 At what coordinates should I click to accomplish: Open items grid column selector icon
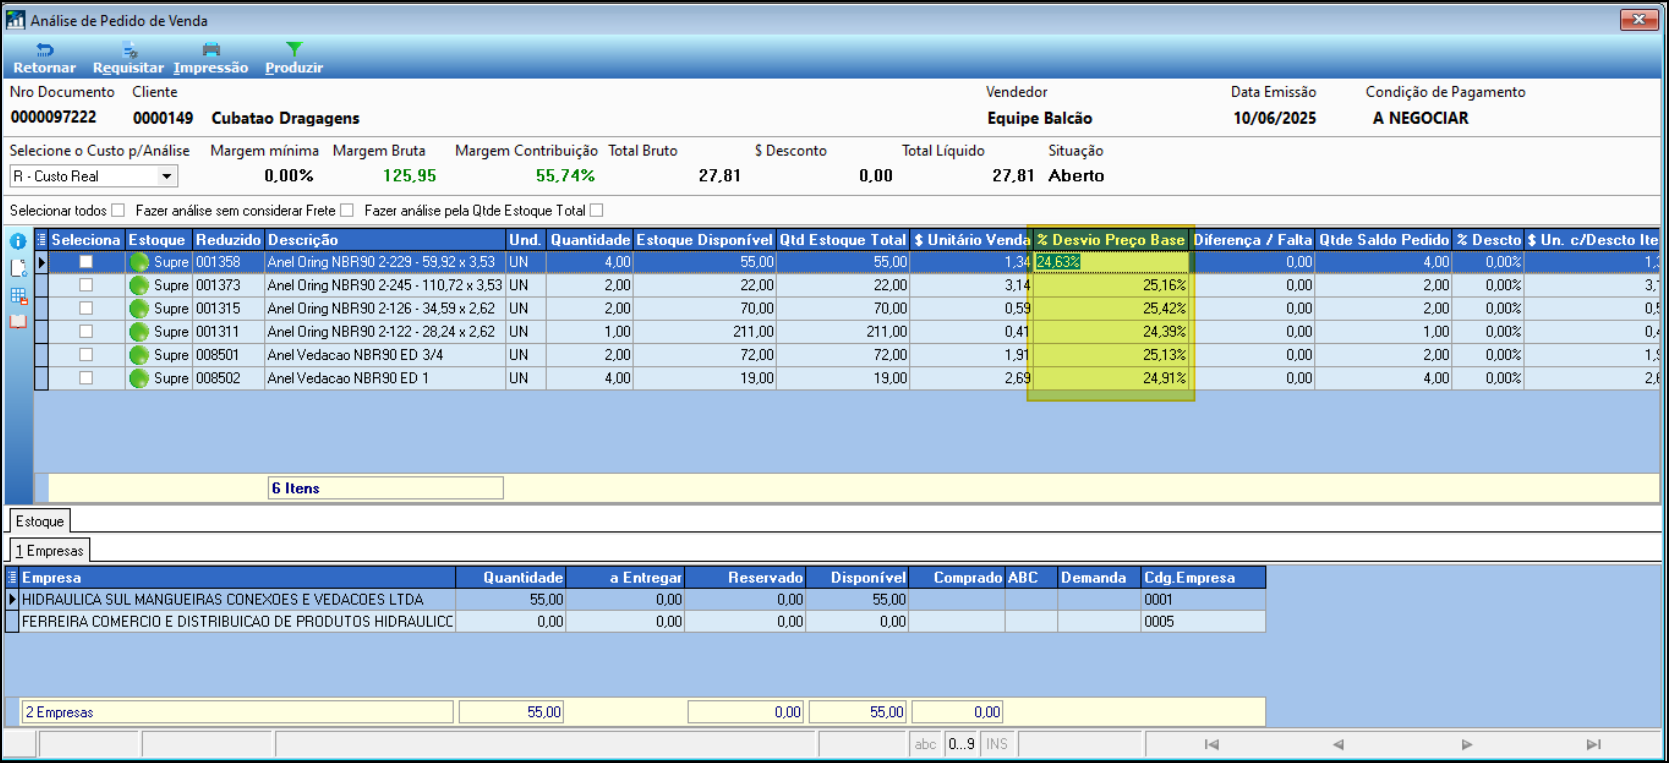41,240
